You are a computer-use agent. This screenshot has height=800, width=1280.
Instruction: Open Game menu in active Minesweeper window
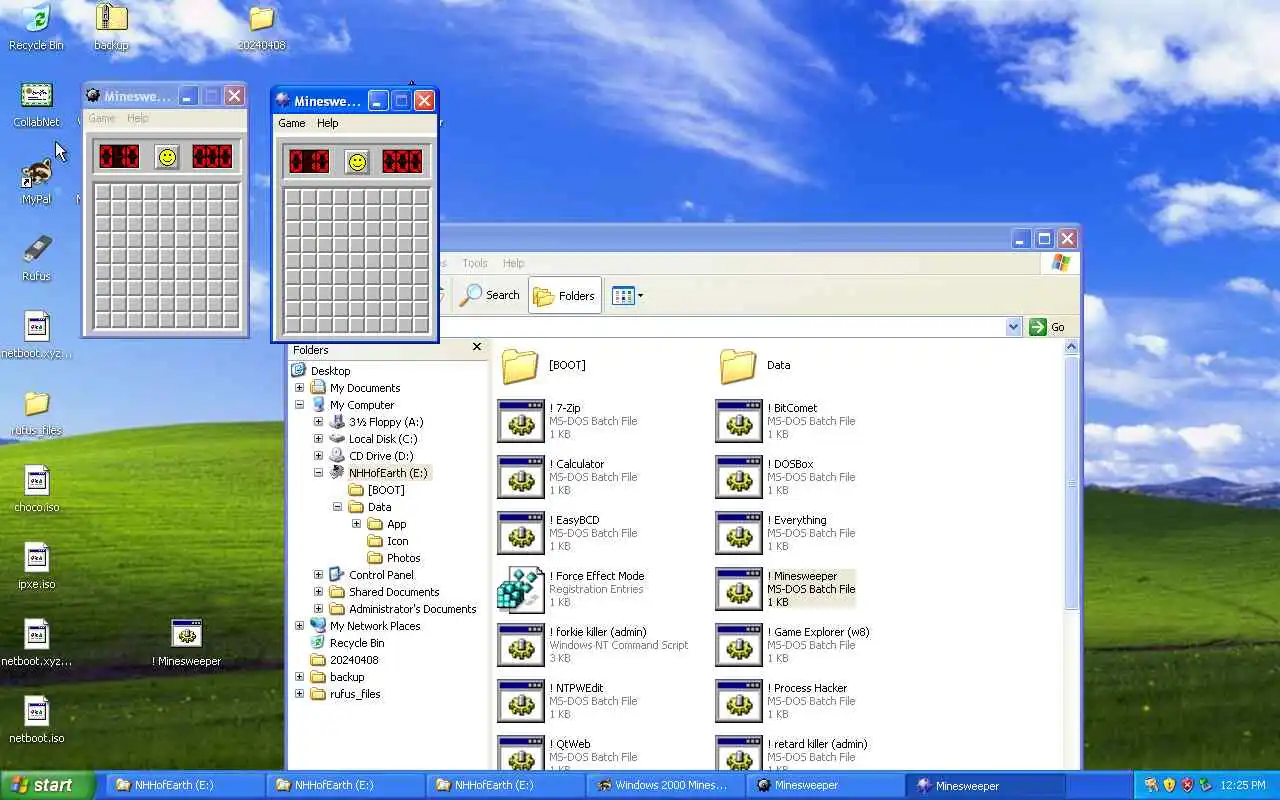click(292, 123)
